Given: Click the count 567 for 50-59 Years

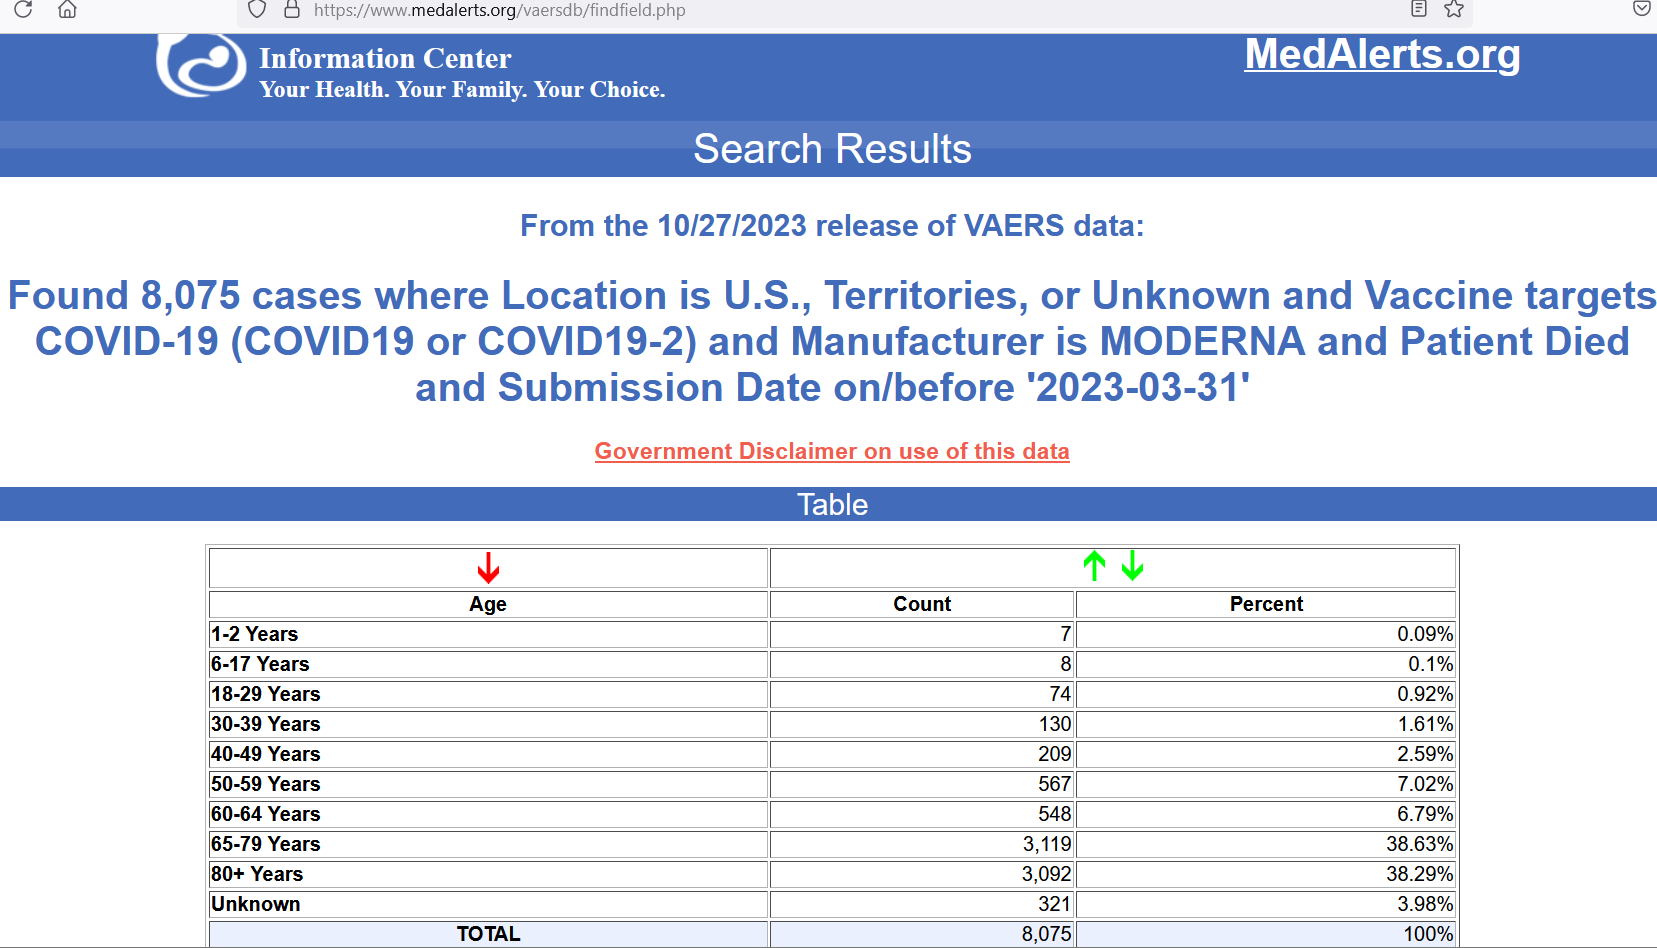Looking at the screenshot, I should coord(922,784).
